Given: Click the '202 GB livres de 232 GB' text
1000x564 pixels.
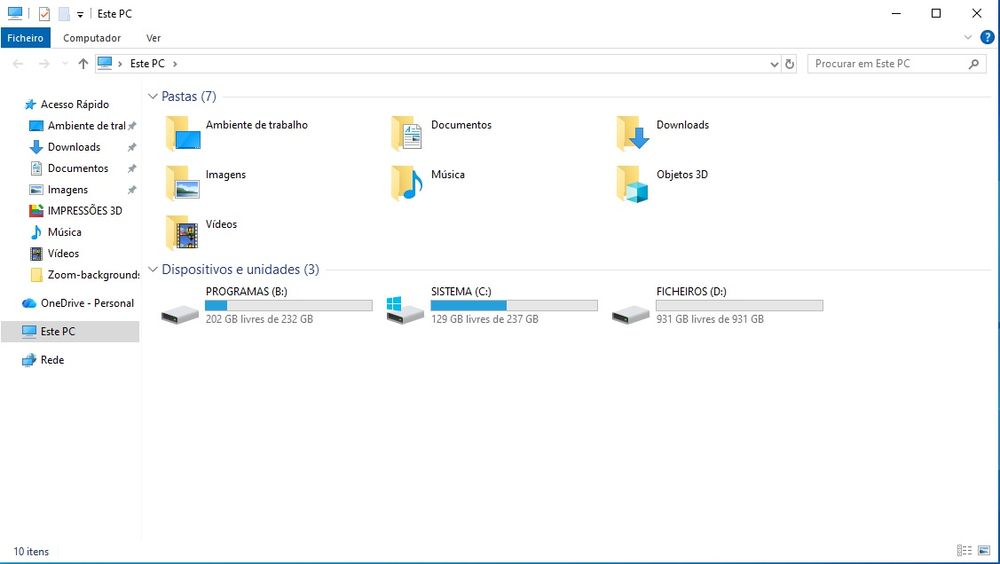Looking at the screenshot, I should coord(259,319).
